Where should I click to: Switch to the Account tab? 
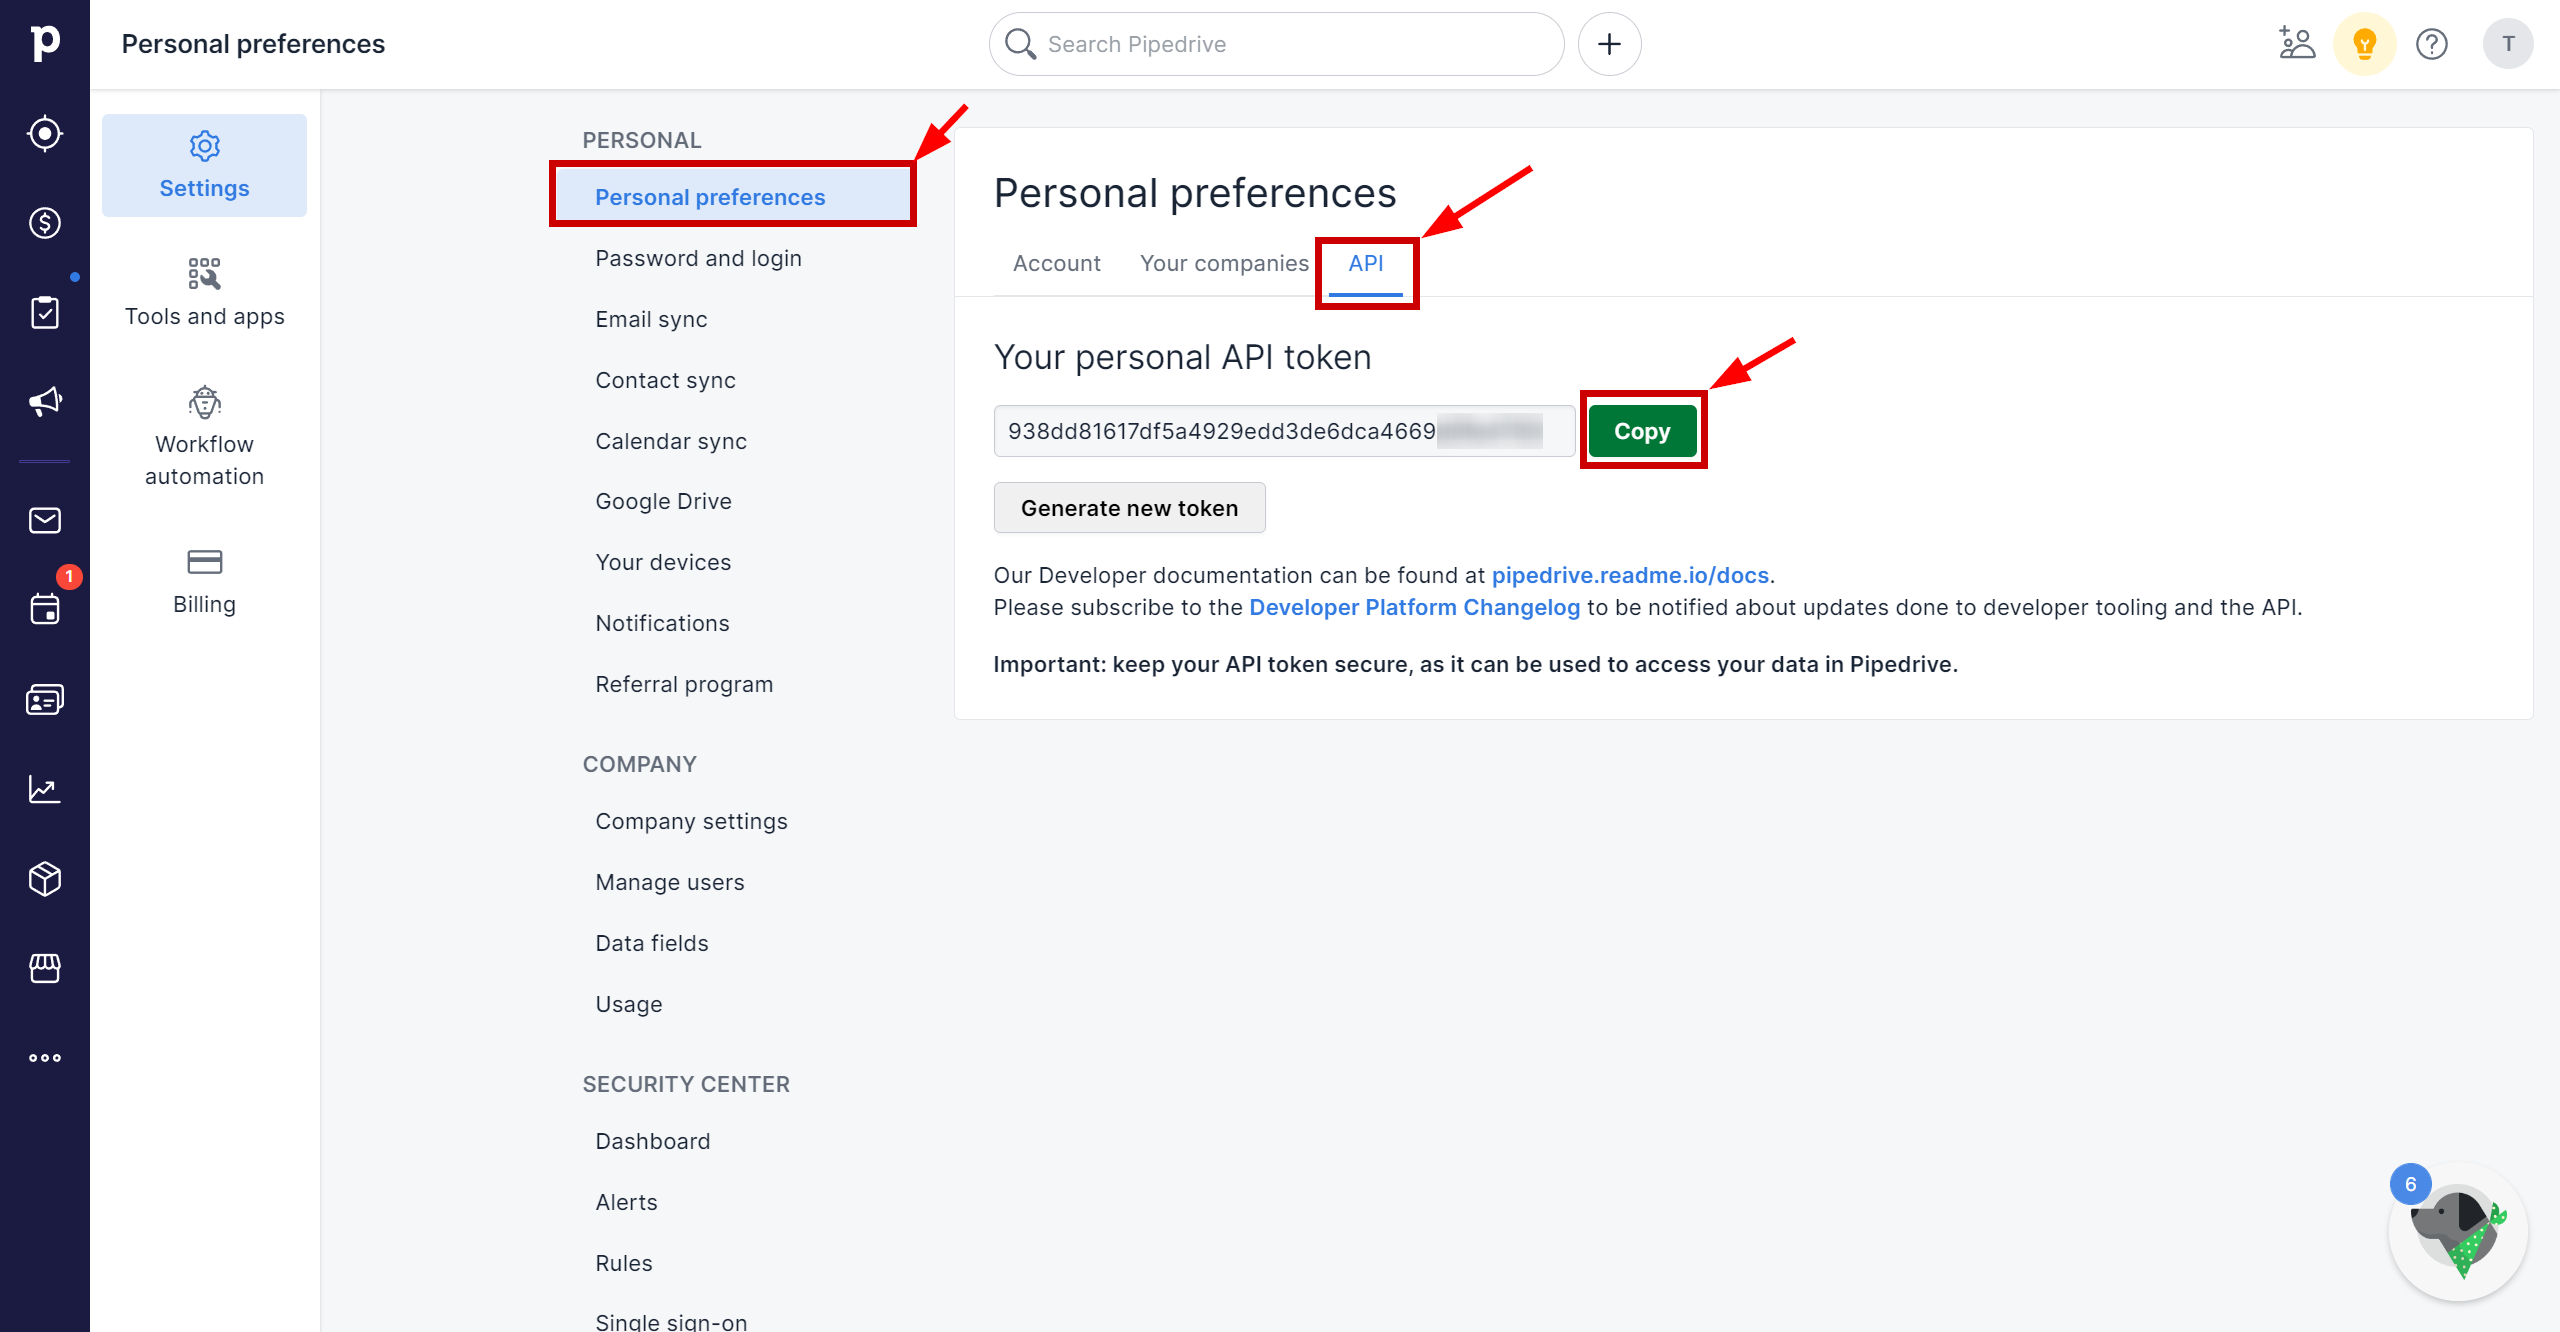click(x=1057, y=263)
